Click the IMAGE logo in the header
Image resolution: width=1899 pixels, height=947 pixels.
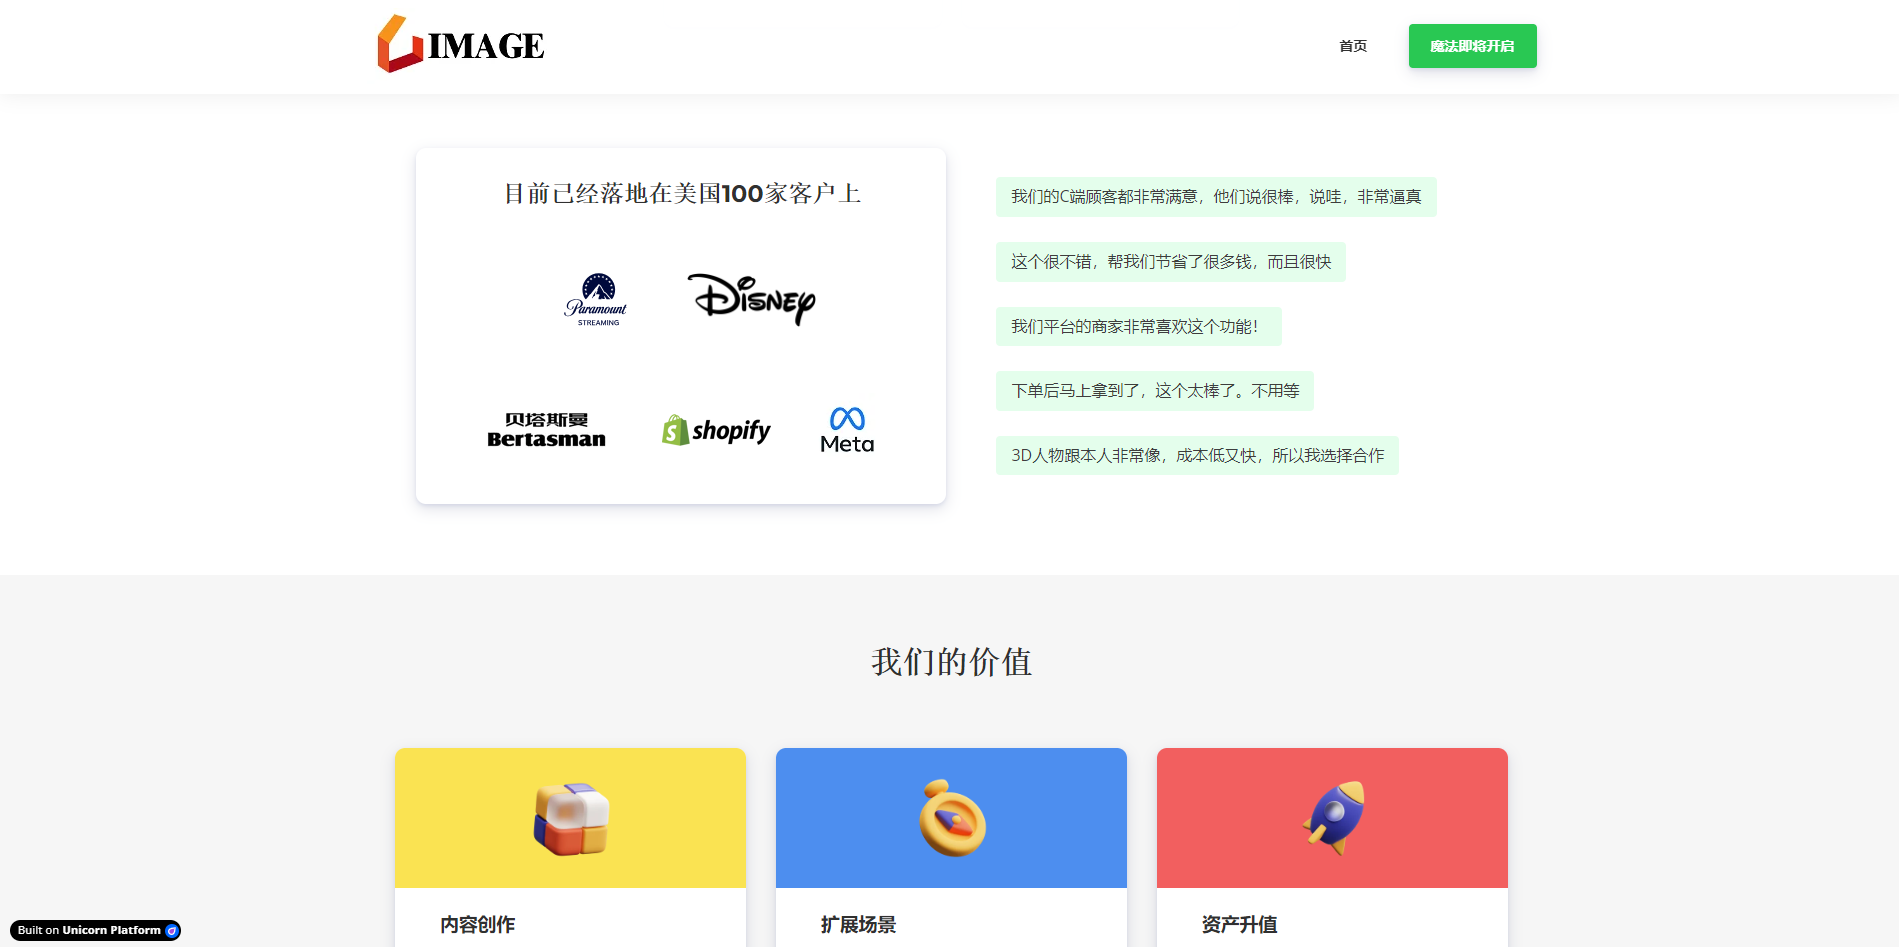[x=461, y=45]
